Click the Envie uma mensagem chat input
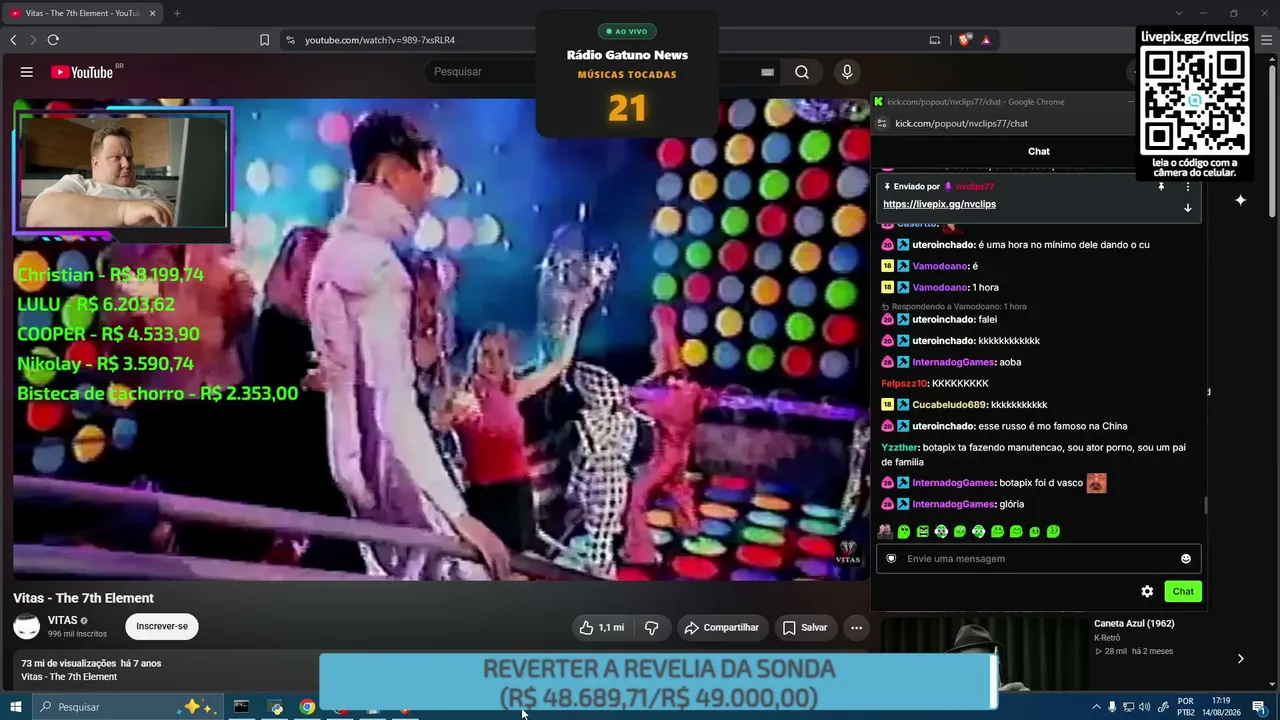The height and width of the screenshot is (720, 1280). pos(1038,559)
